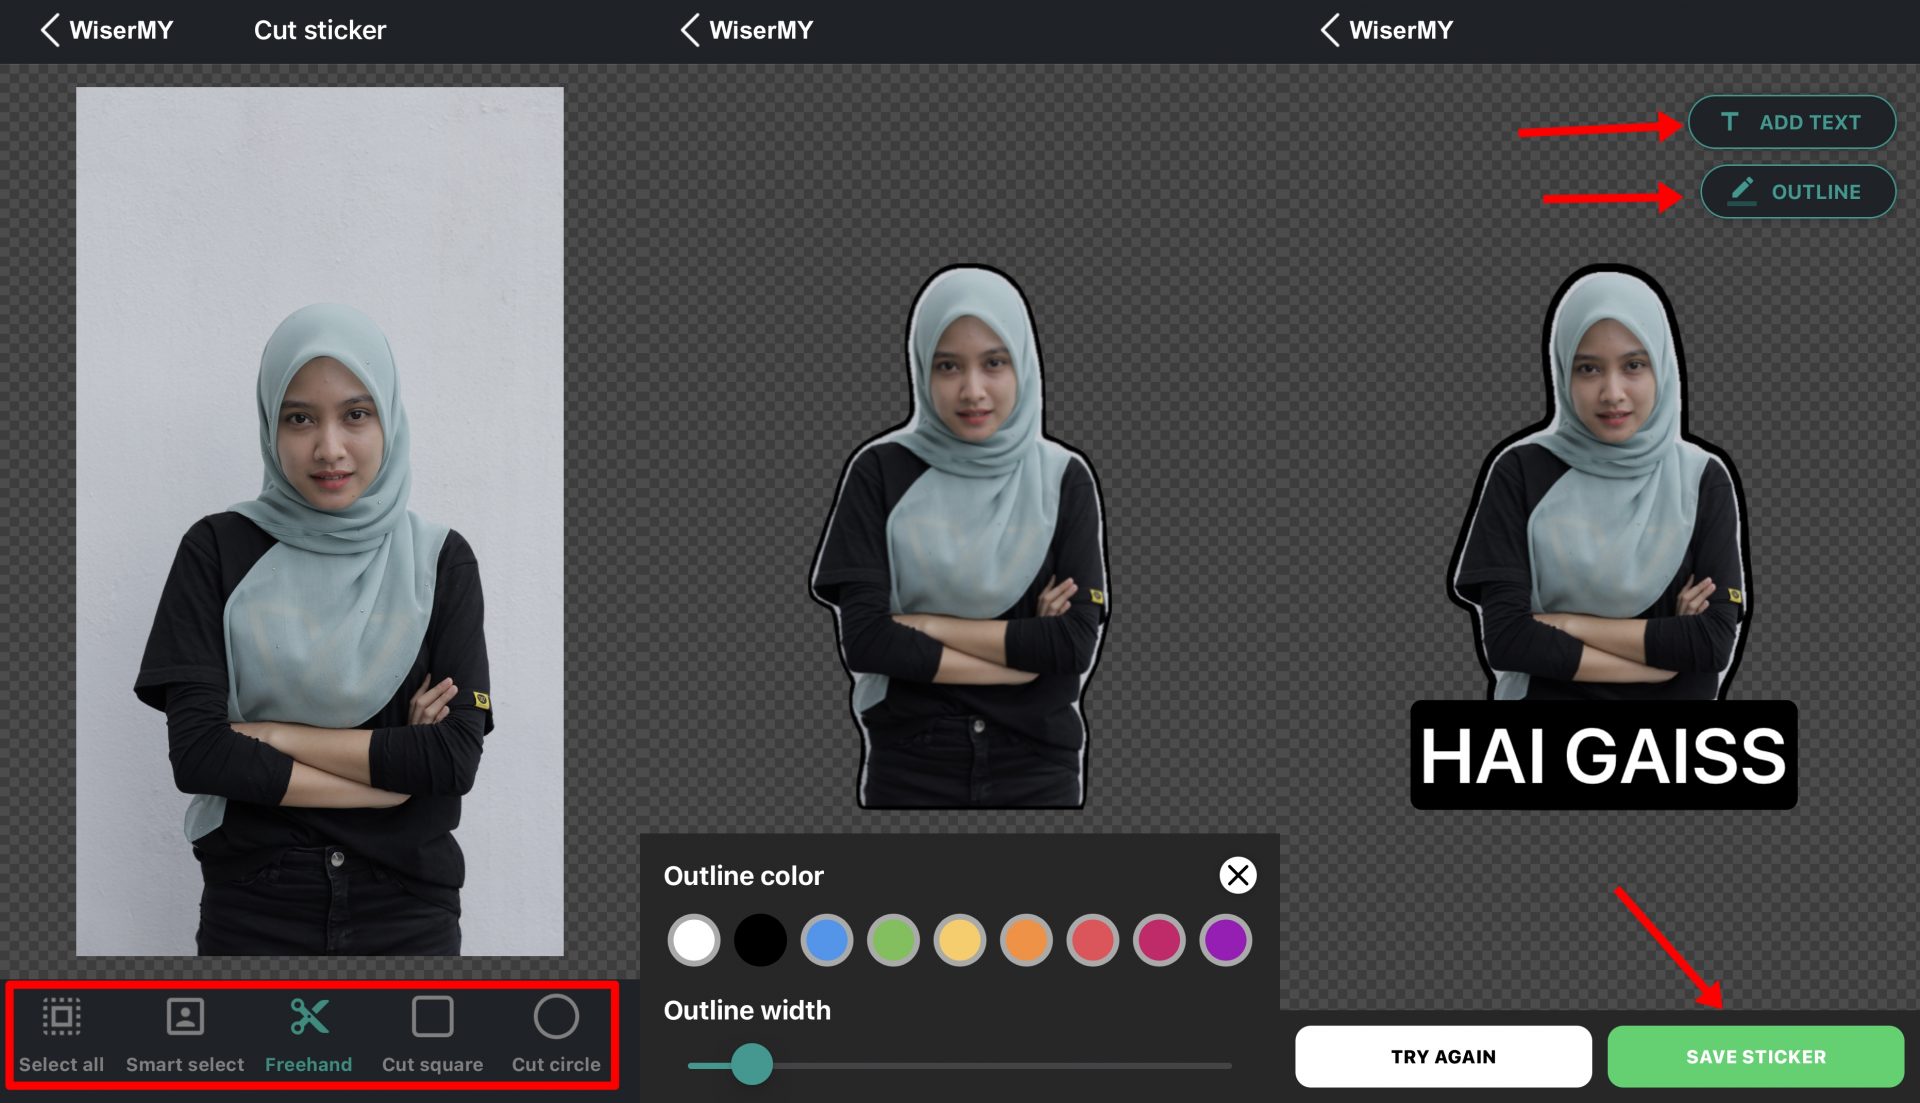The image size is (1920, 1103).
Task: Tap the original photo in Cut sticker
Action: click(x=320, y=520)
